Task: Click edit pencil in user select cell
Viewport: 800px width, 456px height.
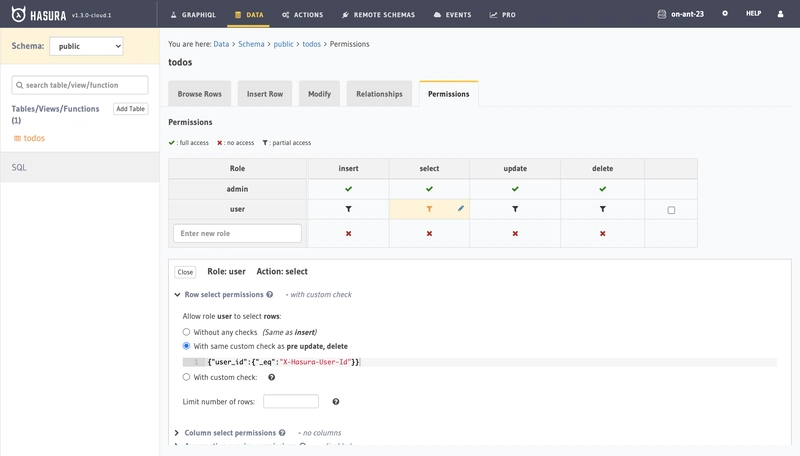Action: 461,208
